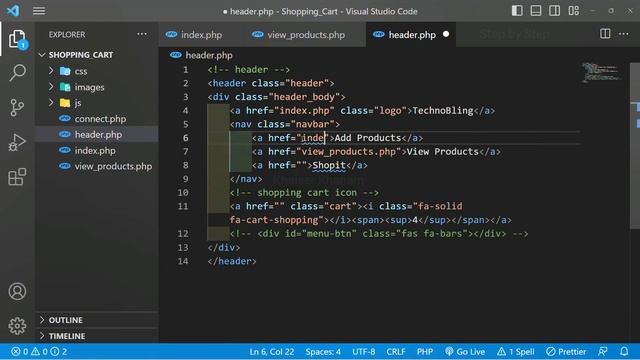
Task: Collapse the SHOPPING_CART root folder
Action: [81, 55]
